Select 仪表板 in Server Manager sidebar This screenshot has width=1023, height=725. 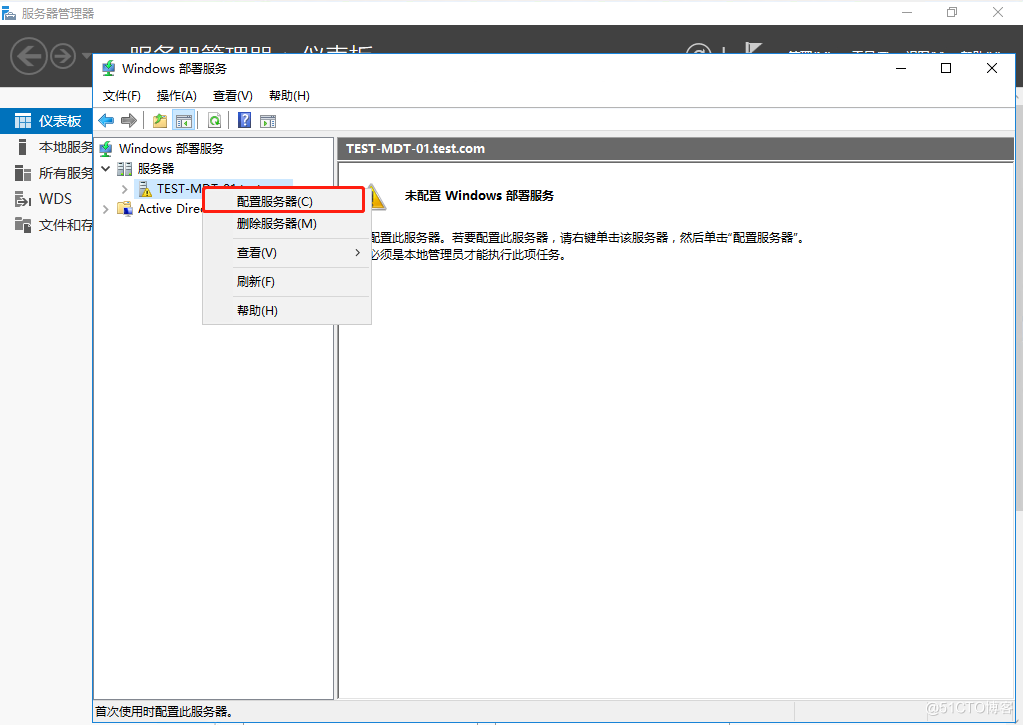(x=60, y=121)
